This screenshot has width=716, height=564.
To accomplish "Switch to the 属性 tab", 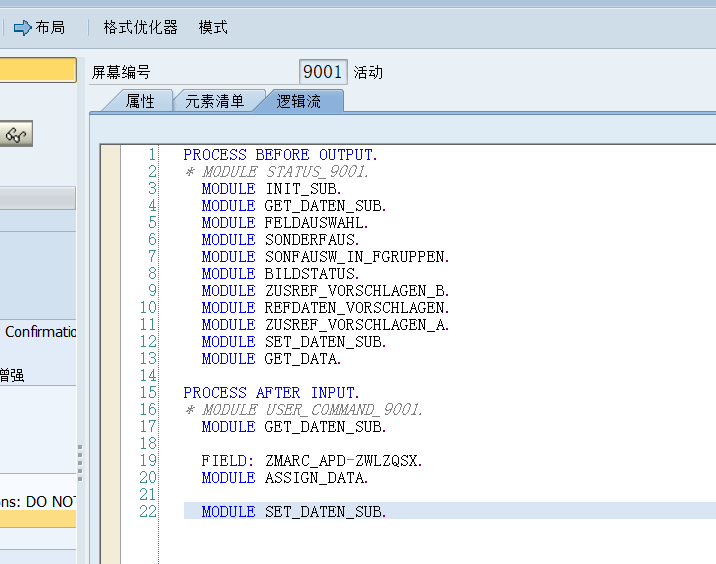I will tap(140, 101).
